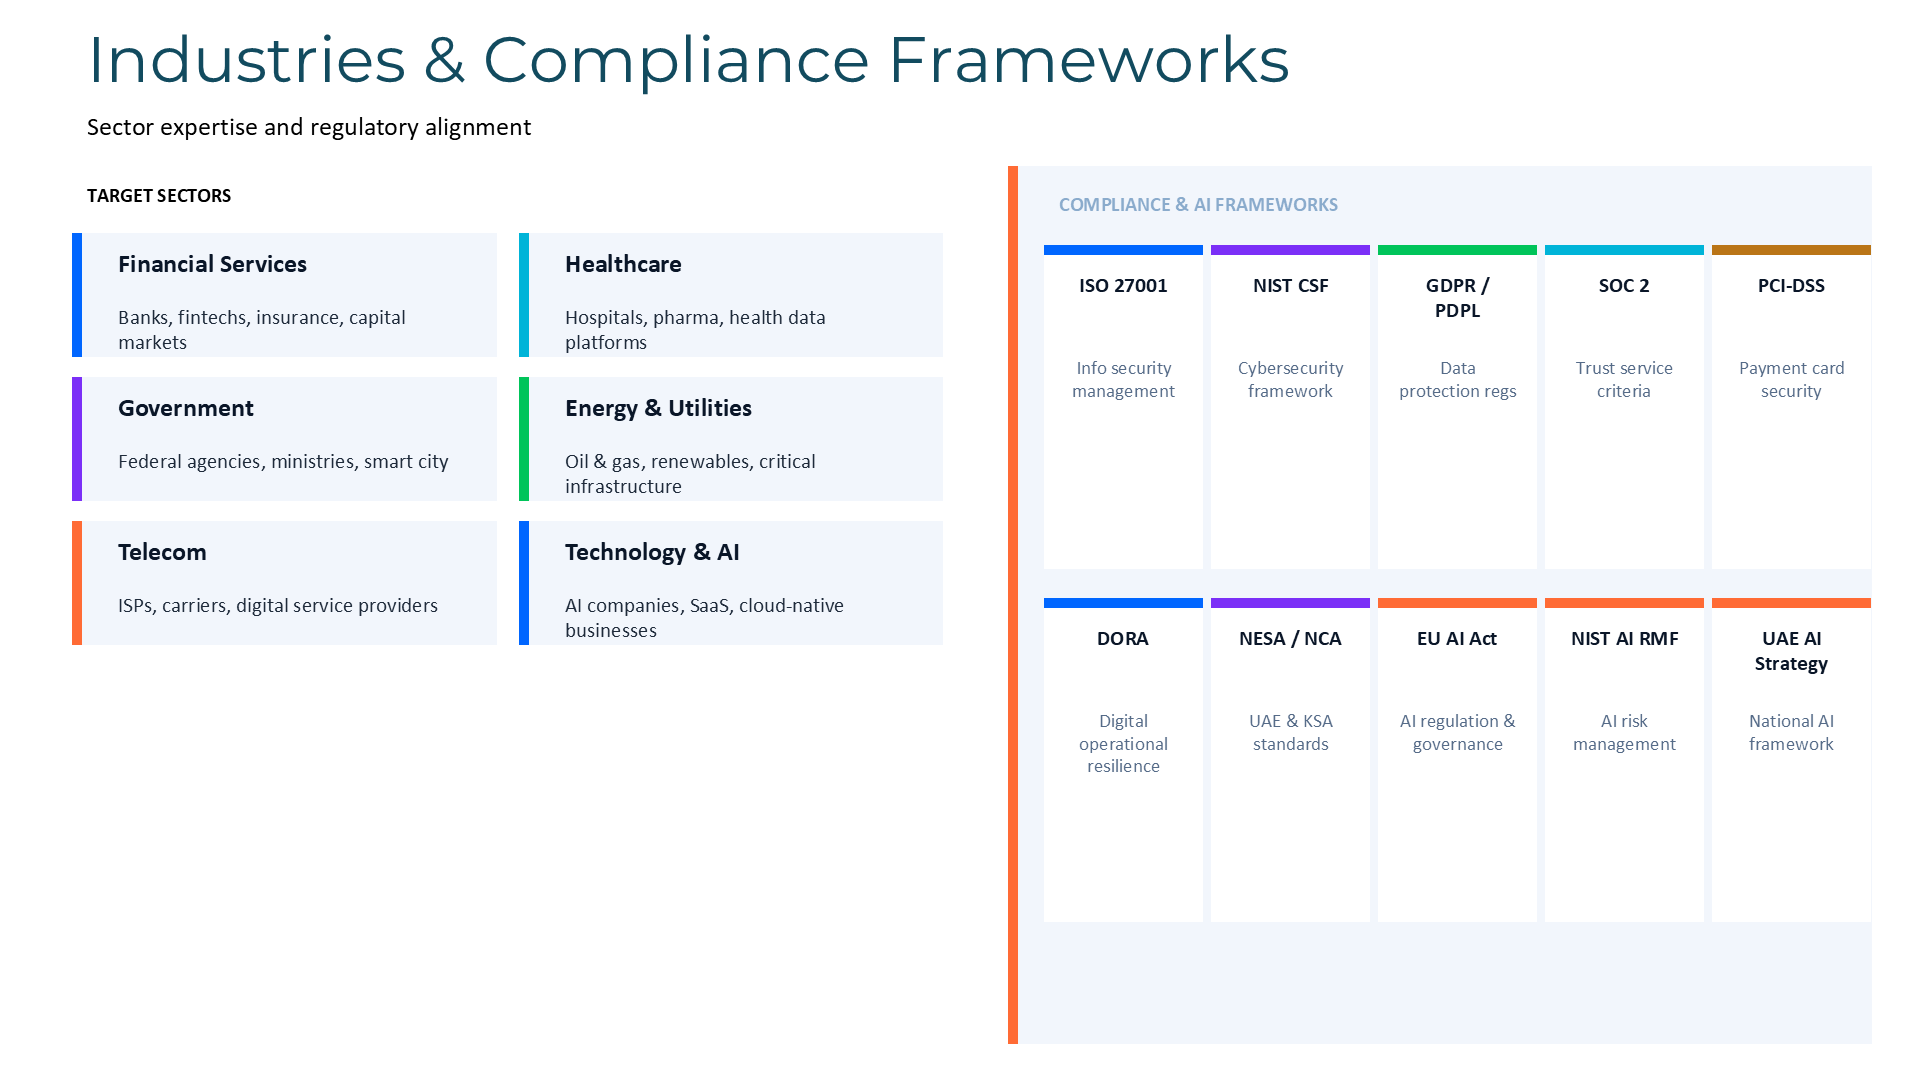
Task: Select the 'UAE AI Strategy' framework title
Action: 1791,651
